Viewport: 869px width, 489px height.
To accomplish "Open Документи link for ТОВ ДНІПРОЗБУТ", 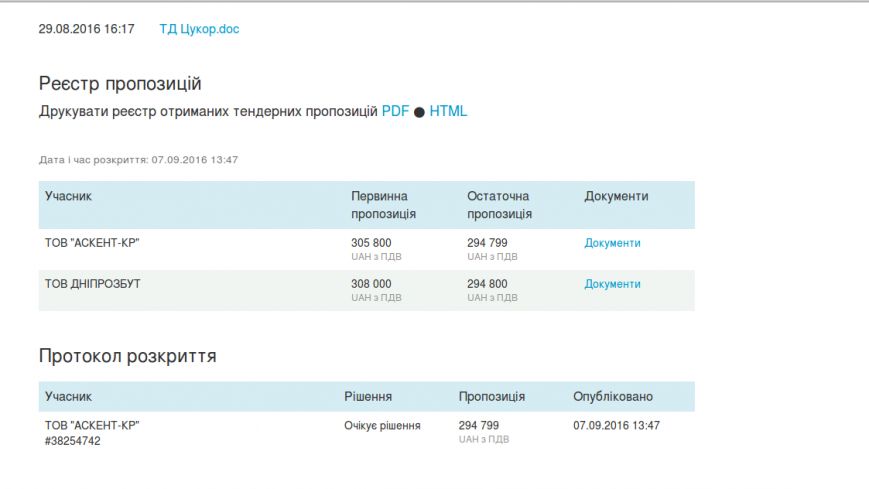I will (x=612, y=284).
